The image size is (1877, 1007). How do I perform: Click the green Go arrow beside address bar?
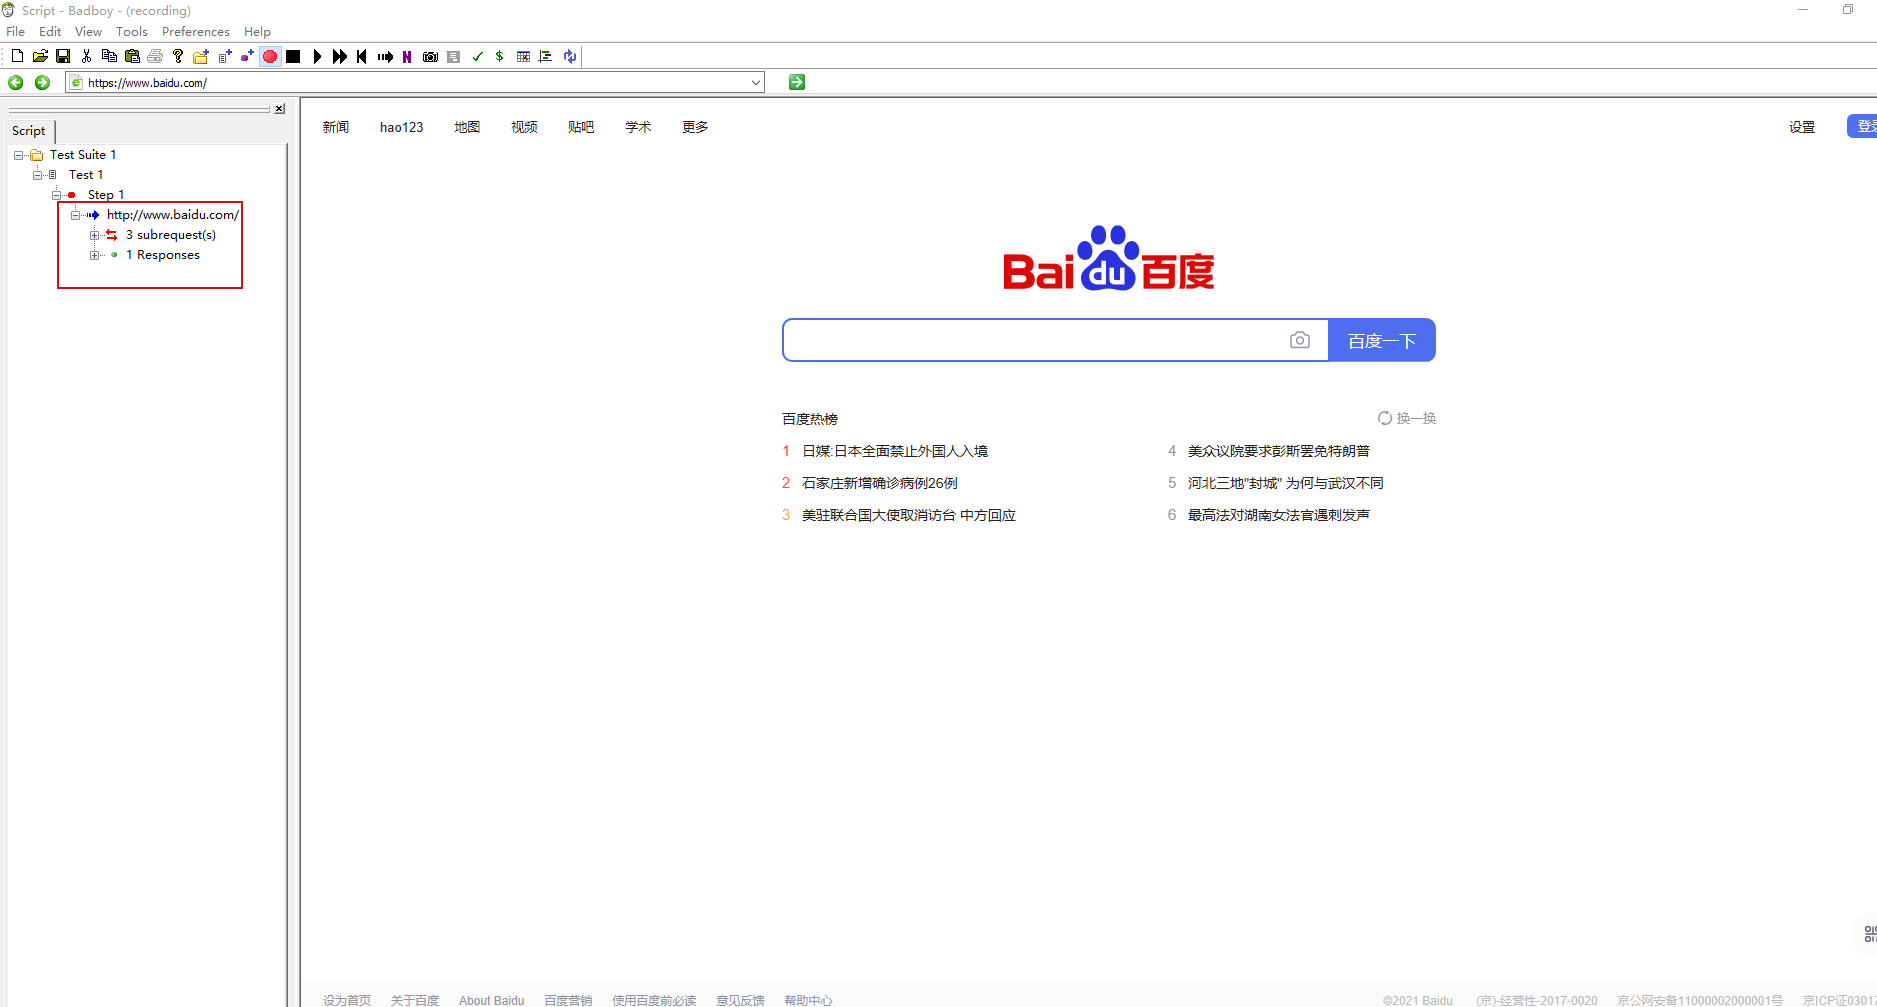(x=797, y=82)
